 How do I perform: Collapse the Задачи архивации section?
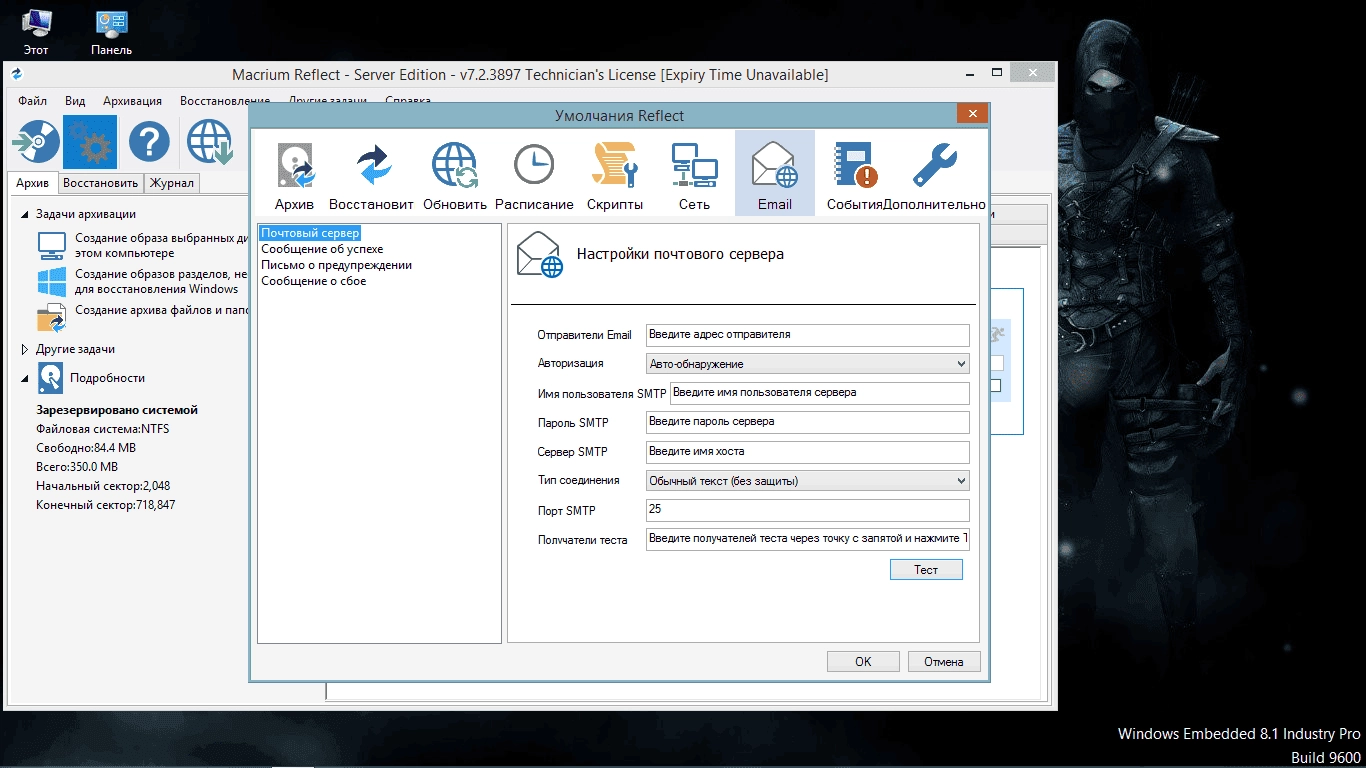25,214
